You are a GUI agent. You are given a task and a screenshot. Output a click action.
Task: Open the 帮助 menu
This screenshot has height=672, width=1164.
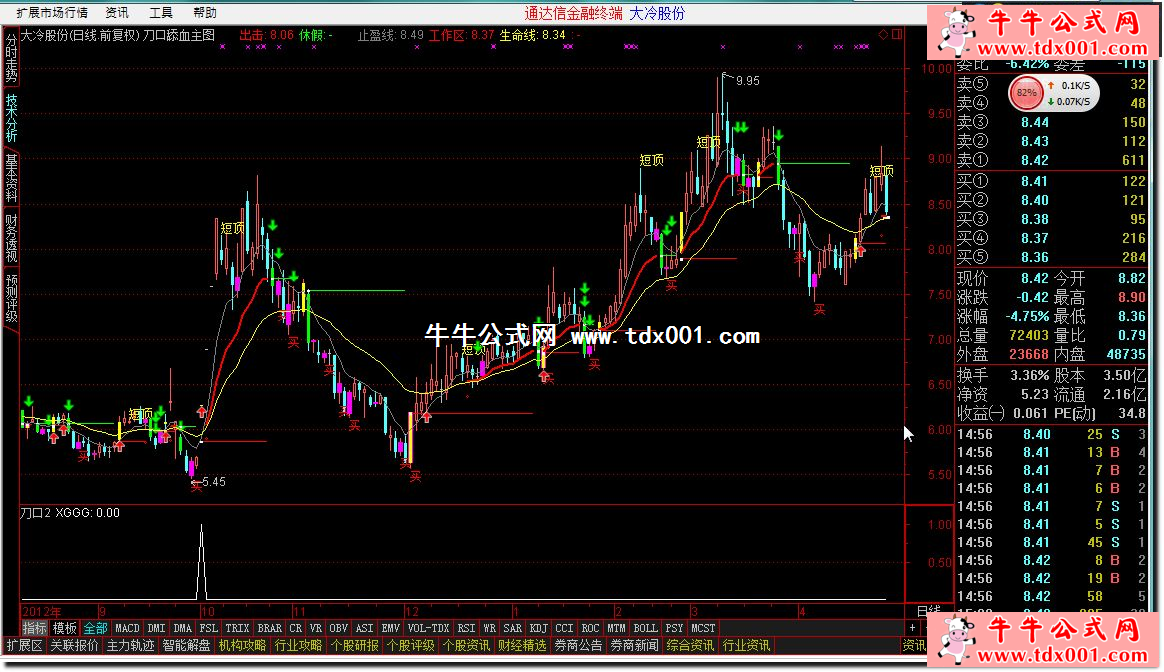tap(205, 13)
